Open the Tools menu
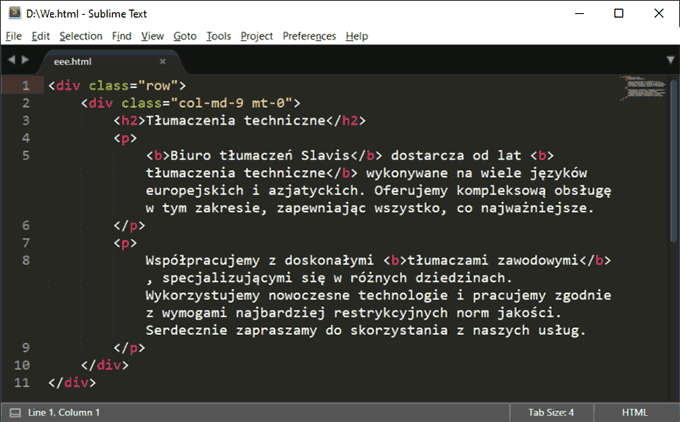680x422 pixels. click(219, 36)
